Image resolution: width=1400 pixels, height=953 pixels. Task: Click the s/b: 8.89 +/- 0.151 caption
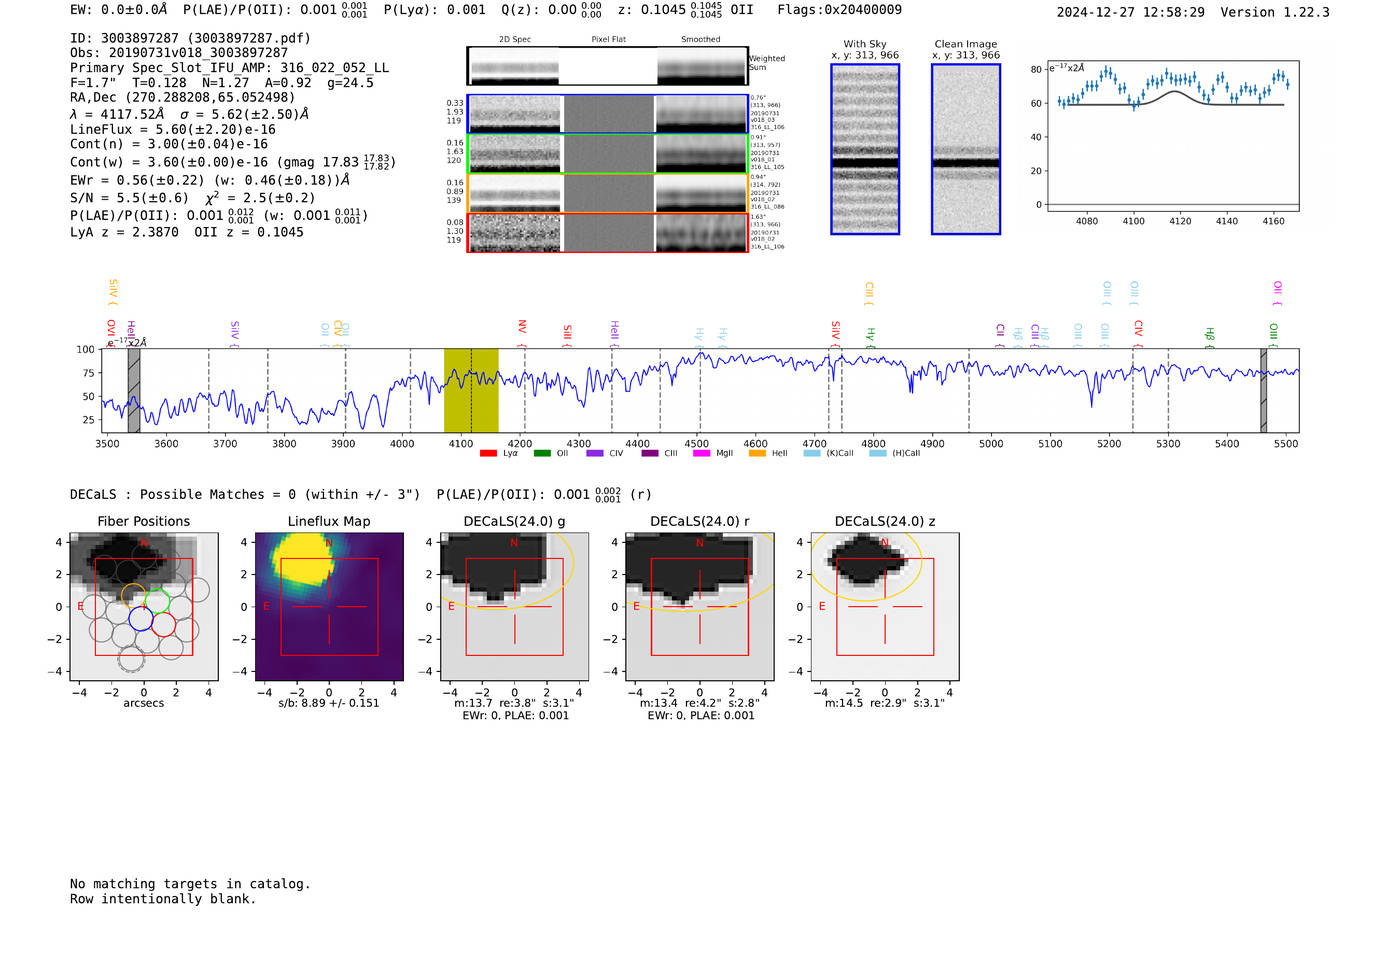point(329,703)
